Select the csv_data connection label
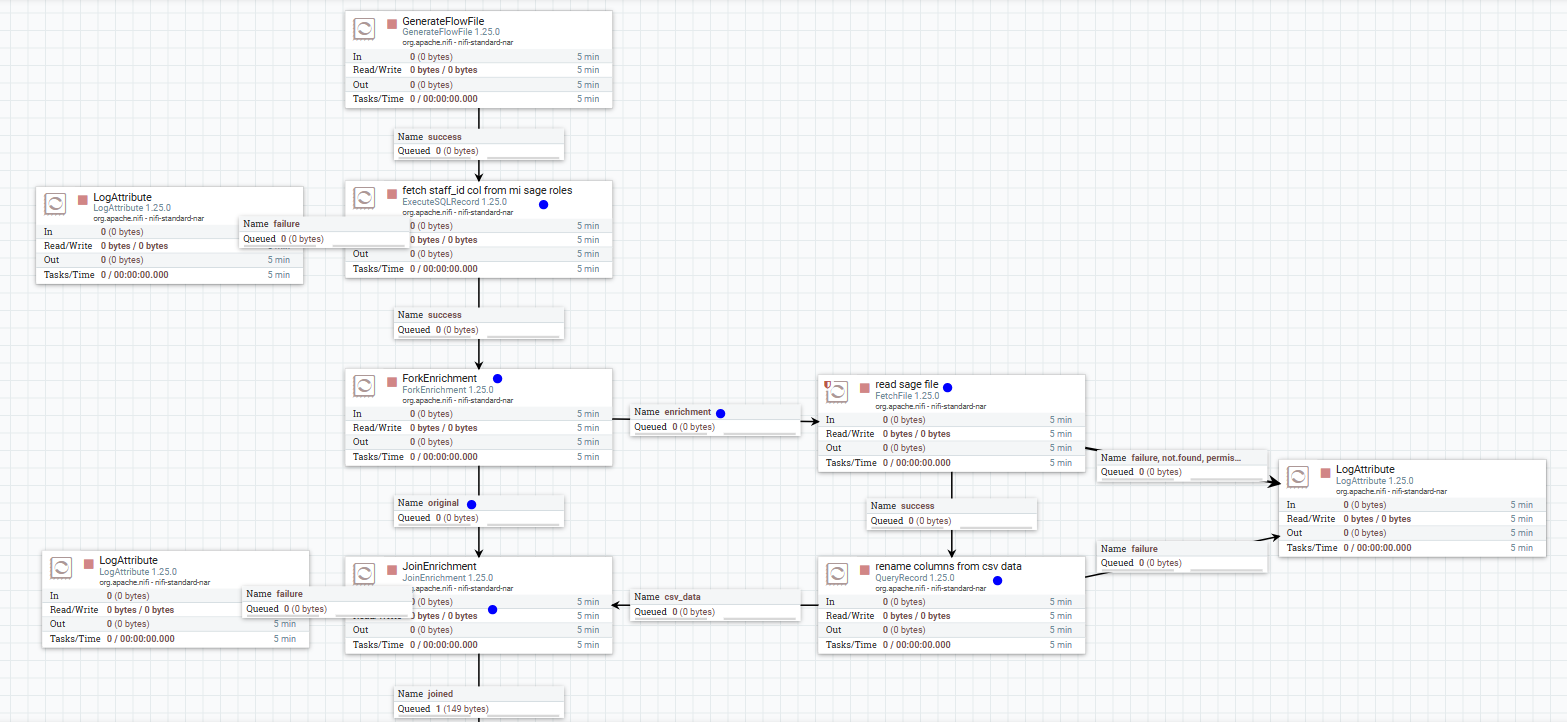Screen dimensions: 1567x722 click(x=715, y=602)
